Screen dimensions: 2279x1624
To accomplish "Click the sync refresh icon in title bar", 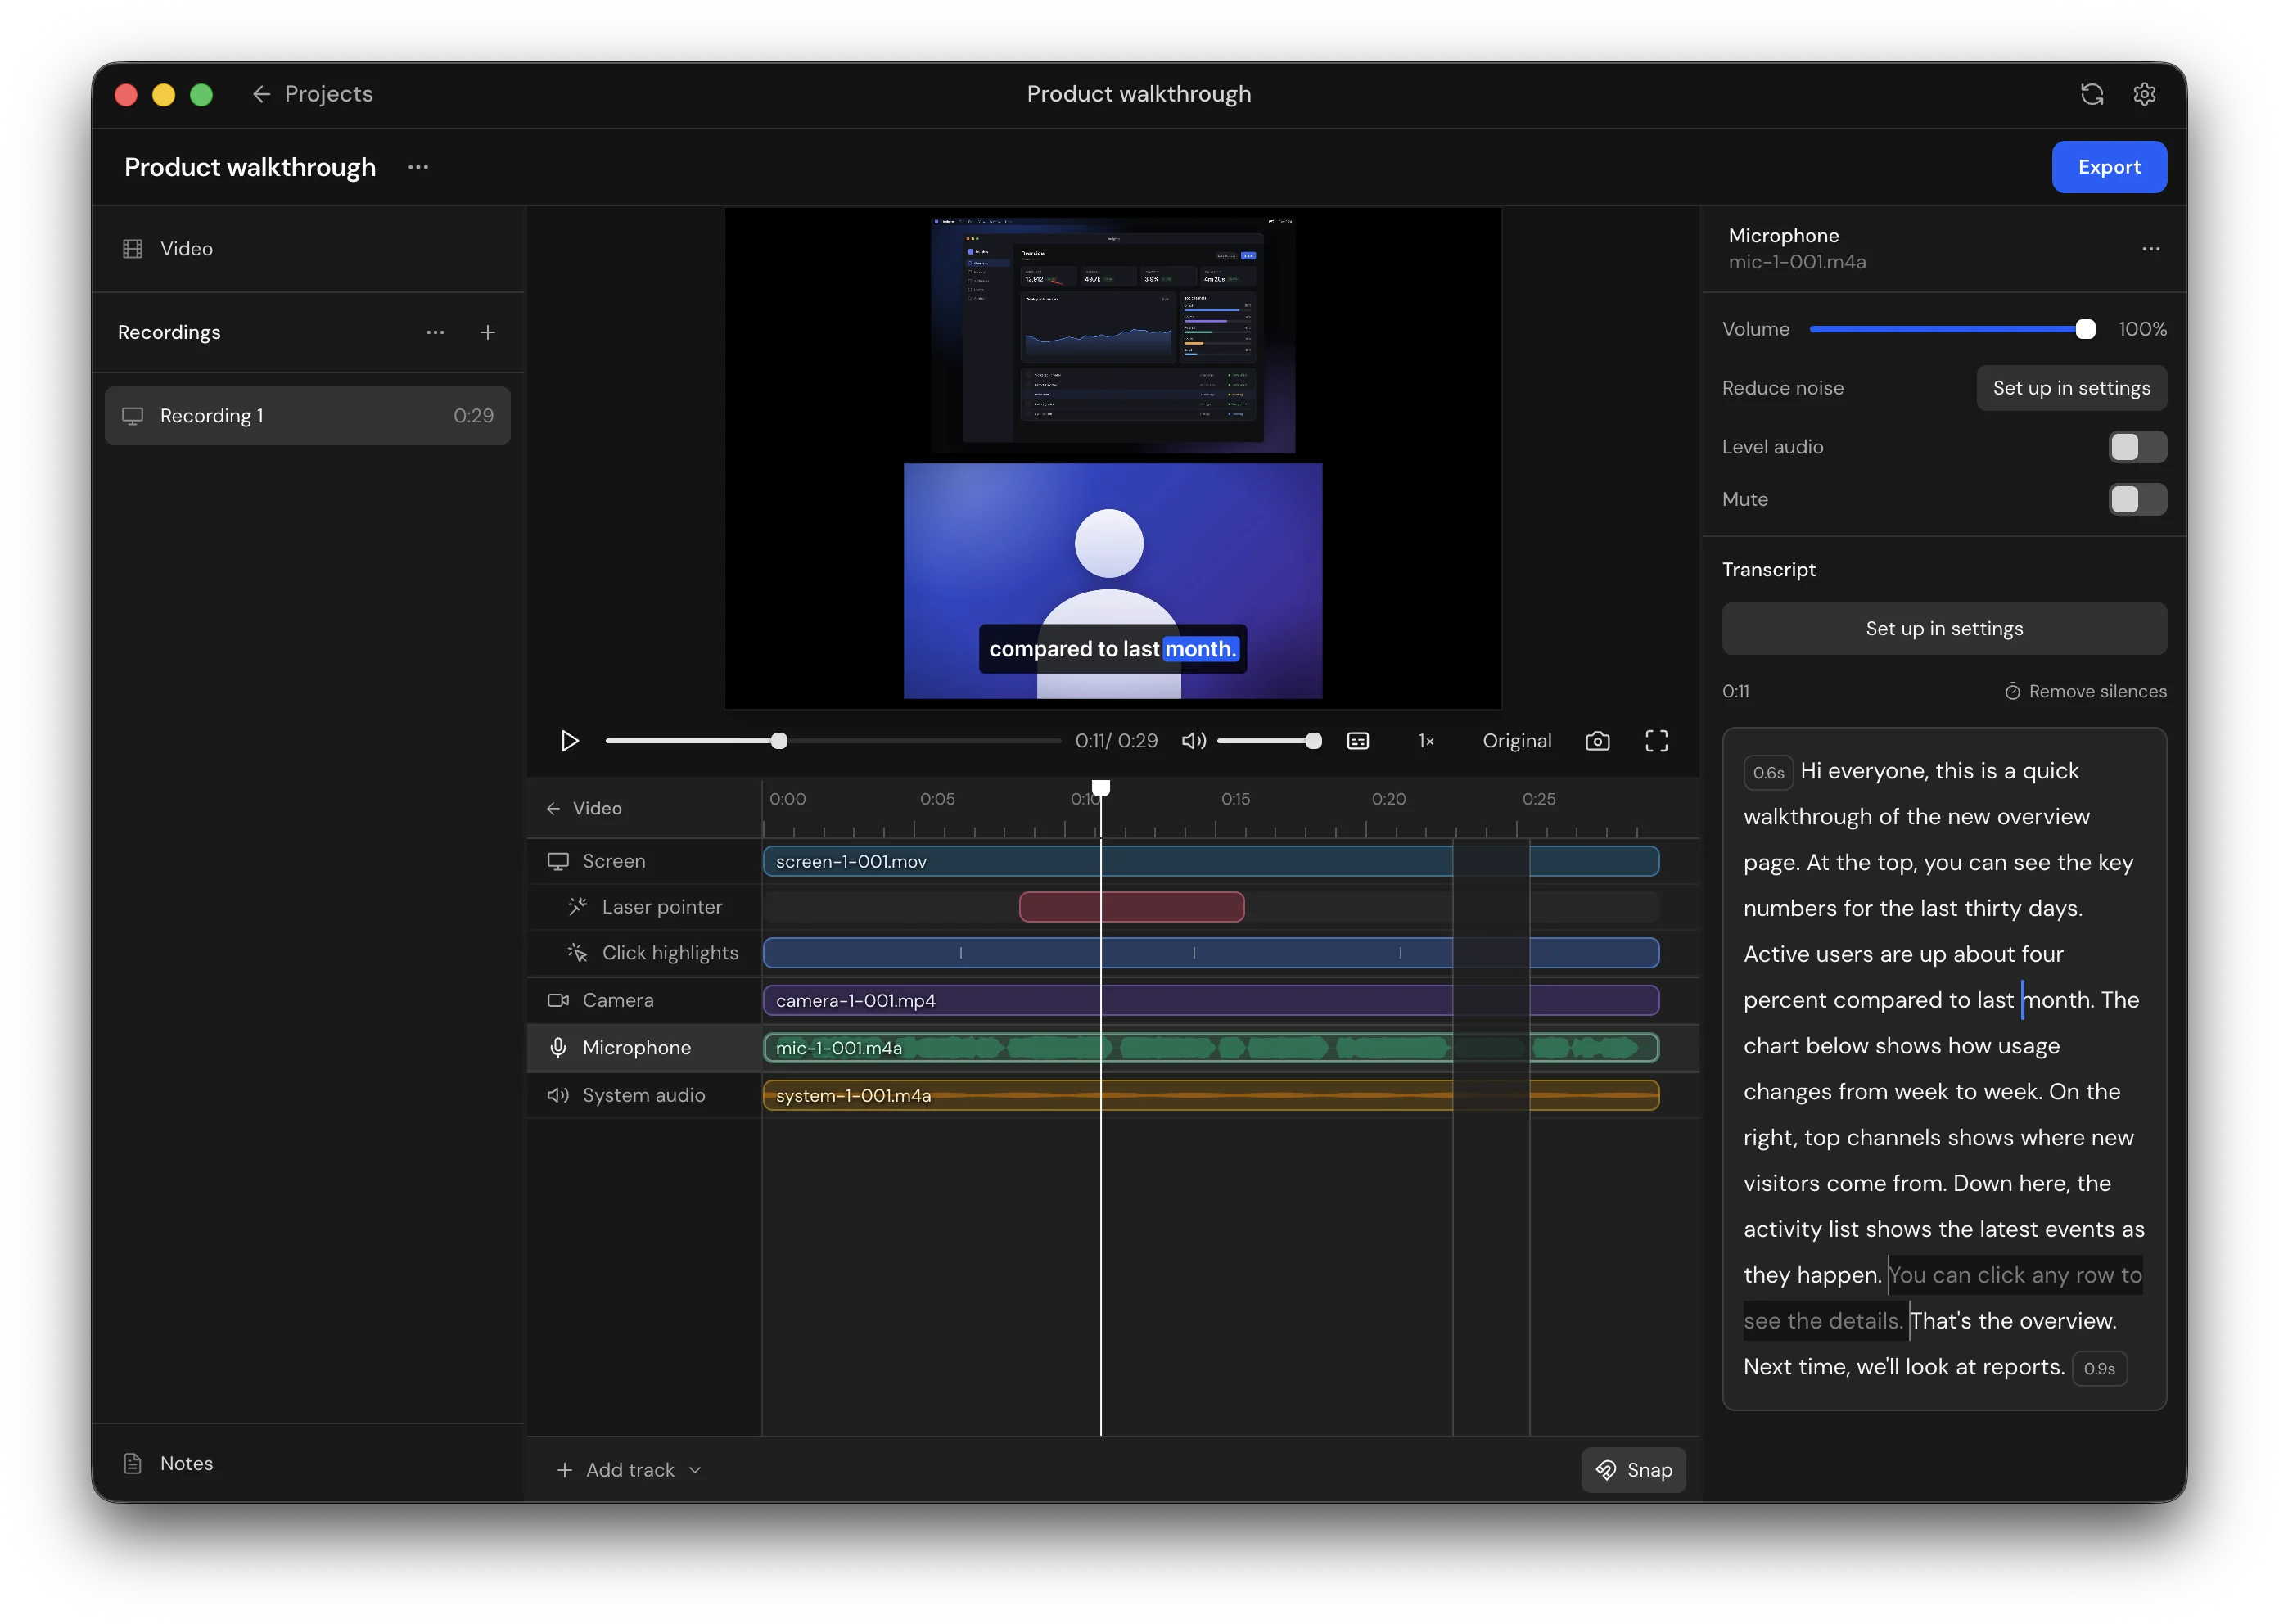I will [x=2091, y=94].
